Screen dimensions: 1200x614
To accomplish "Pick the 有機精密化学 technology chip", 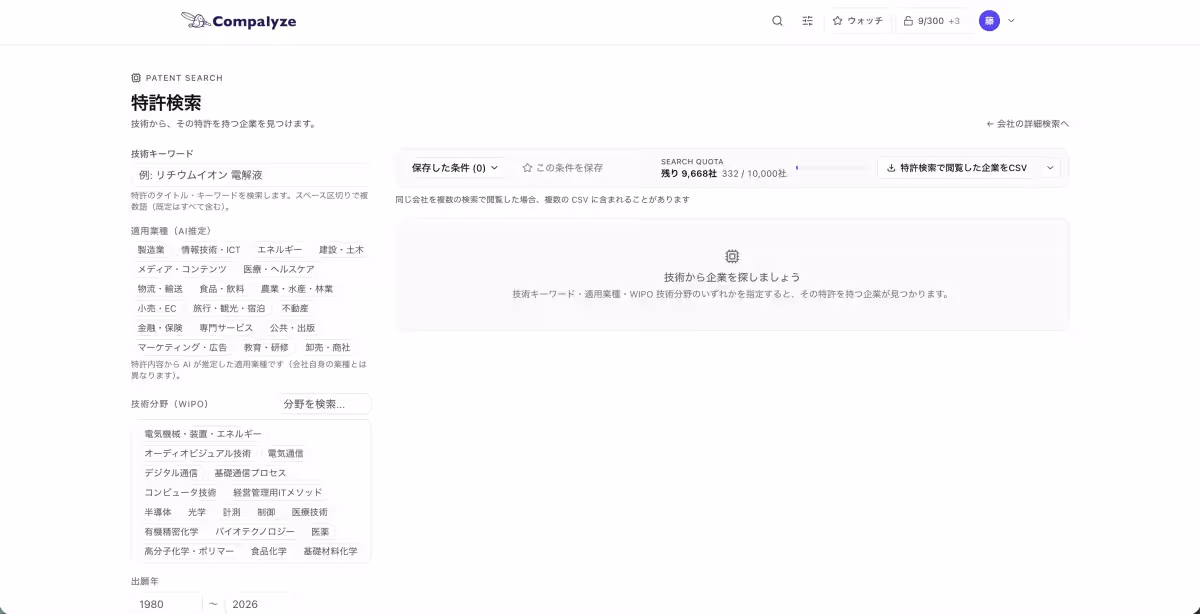I will click(x=171, y=531).
